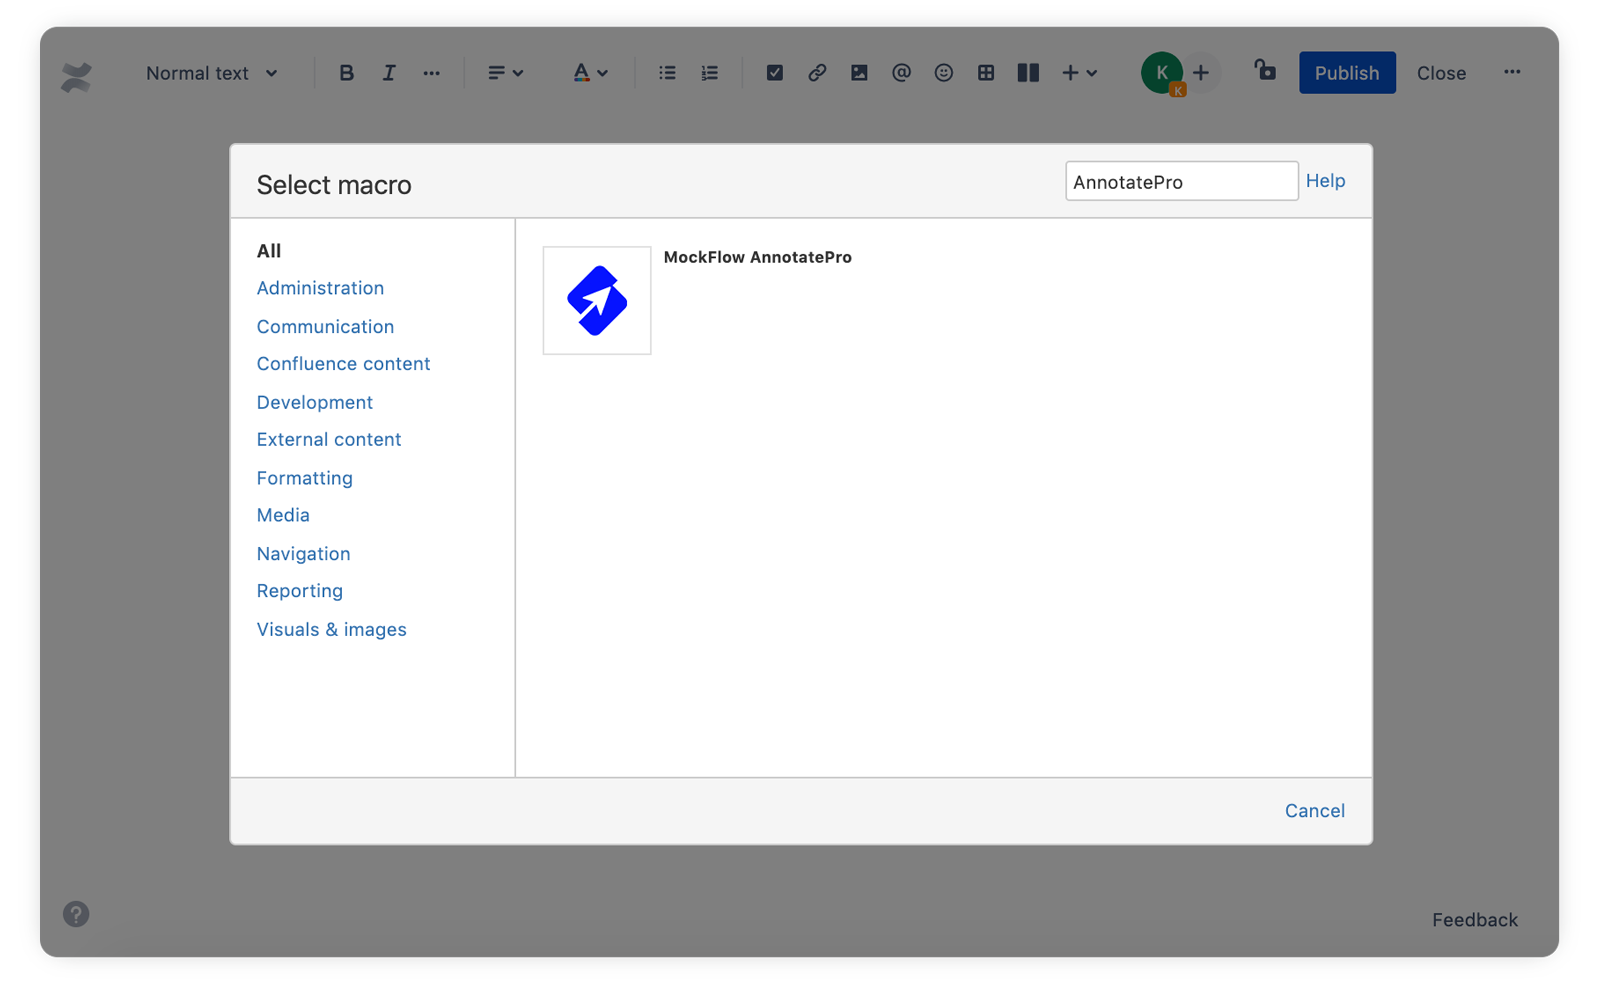Select the Reporting category
Screen dimensions: 1600x984
(299, 591)
